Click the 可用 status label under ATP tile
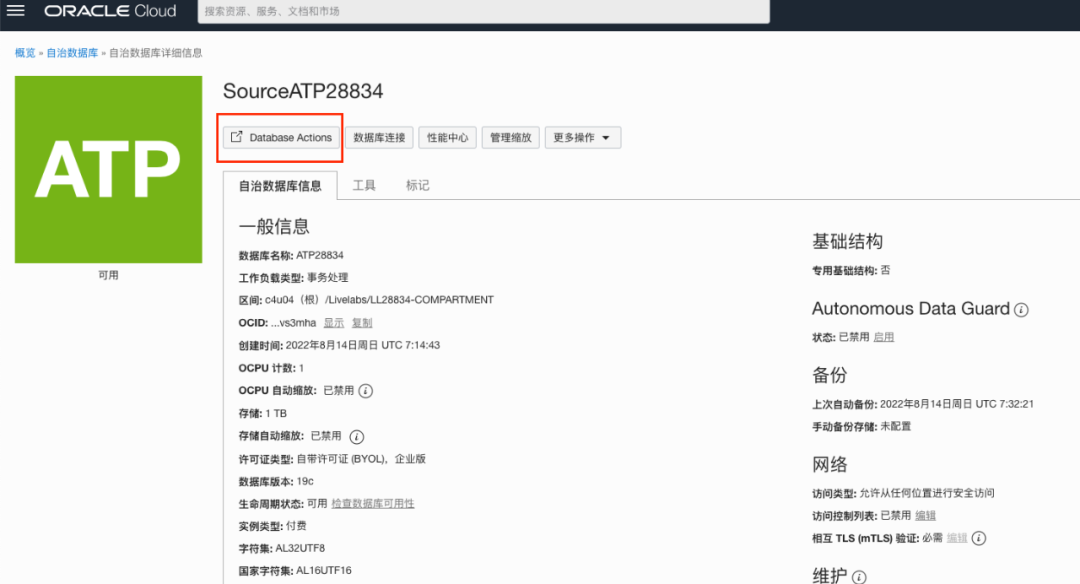 point(108,275)
